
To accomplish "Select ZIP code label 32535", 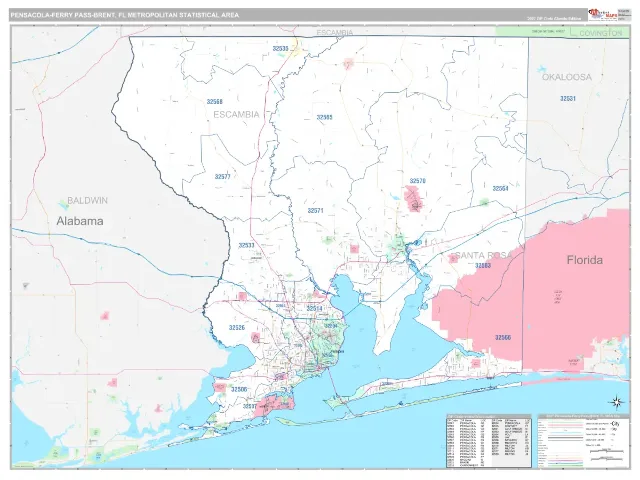I will tap(280, 49).
